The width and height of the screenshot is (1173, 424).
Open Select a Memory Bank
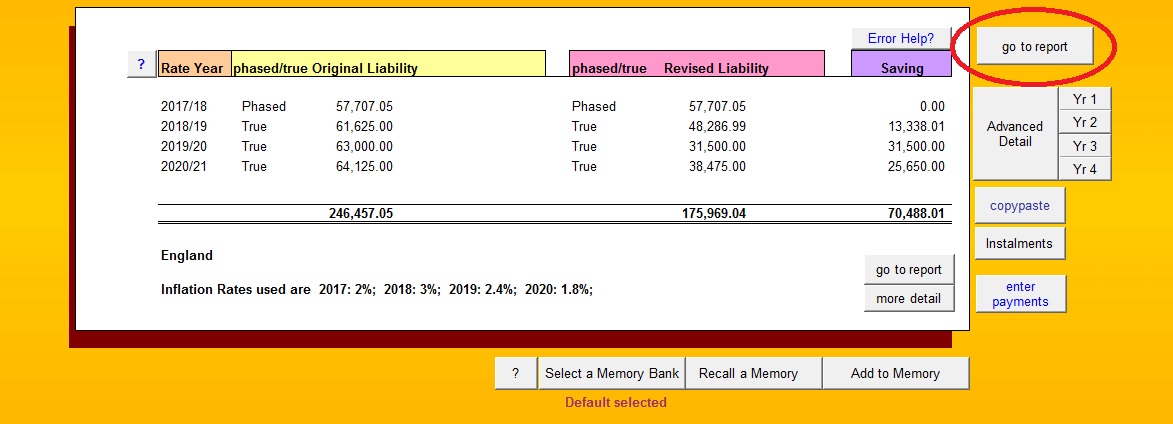[611, 373]
